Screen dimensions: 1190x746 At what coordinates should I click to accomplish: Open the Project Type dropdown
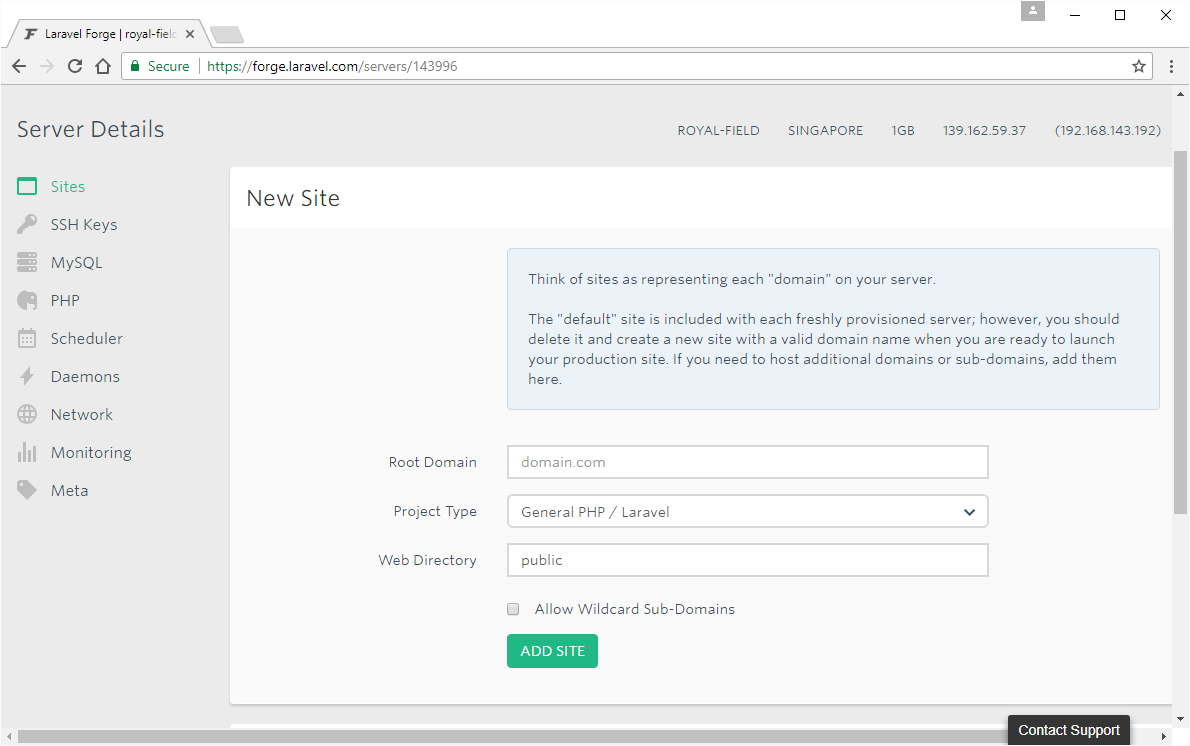(747, 512)
